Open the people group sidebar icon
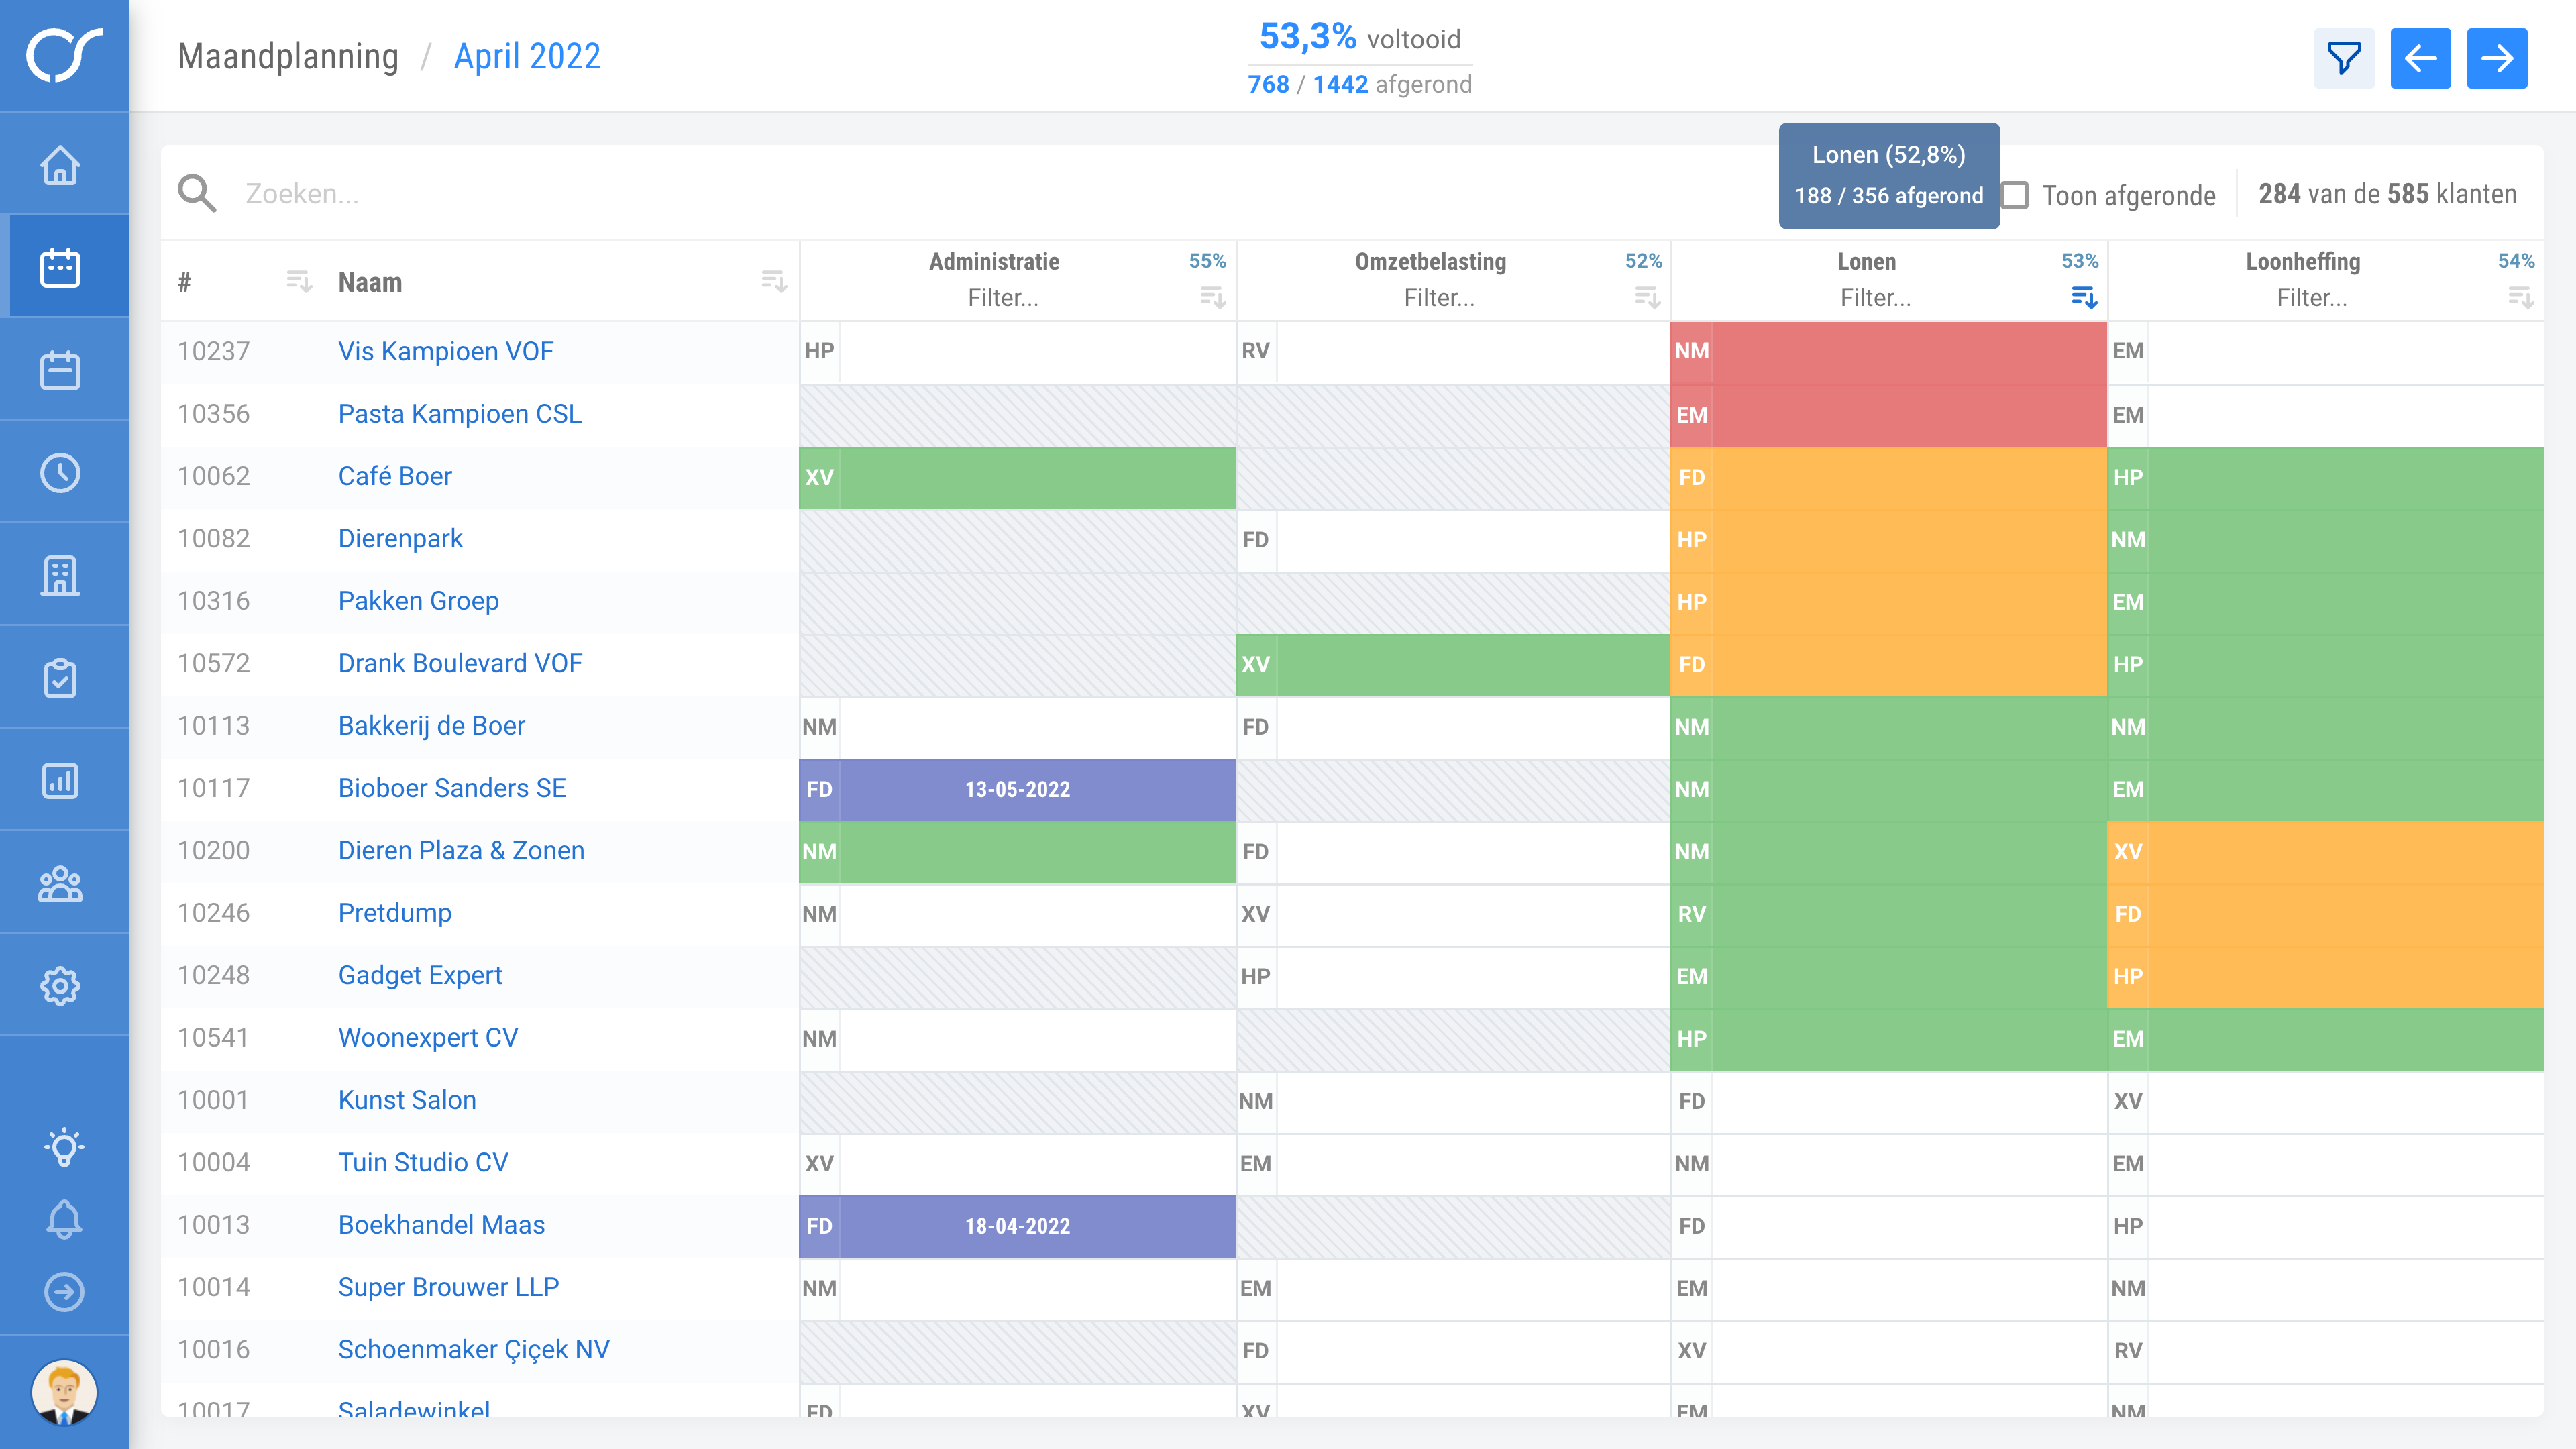The height and width of the screenshot is (1449, 2576). tap(60, 884)
